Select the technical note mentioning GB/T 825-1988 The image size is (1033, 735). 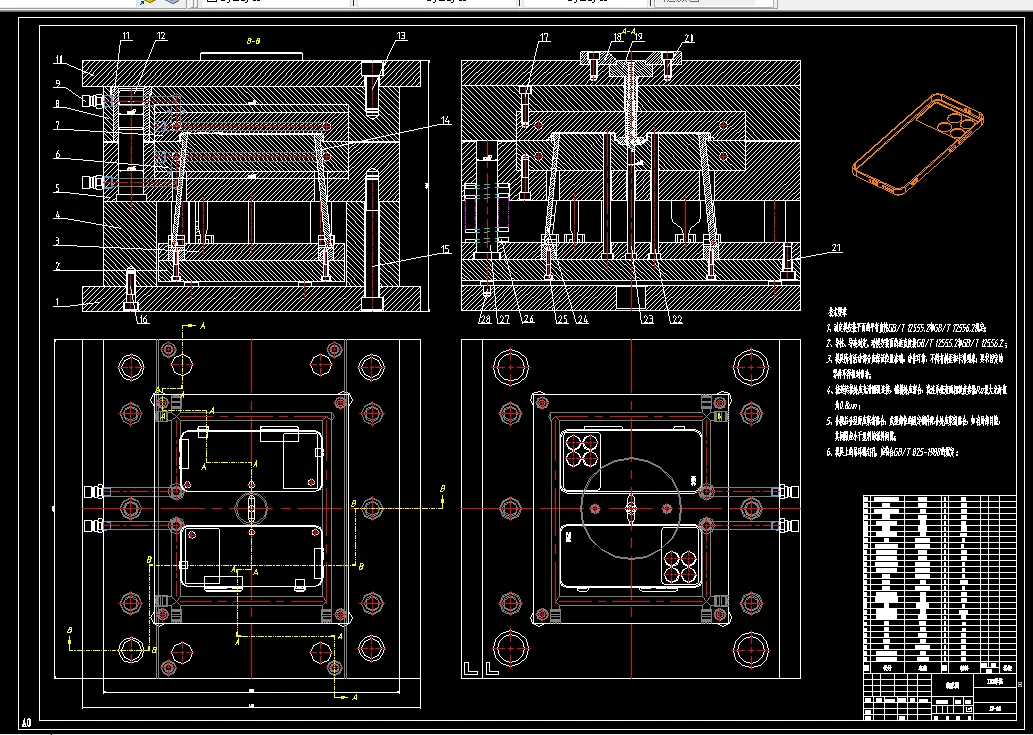coord(893,452)
